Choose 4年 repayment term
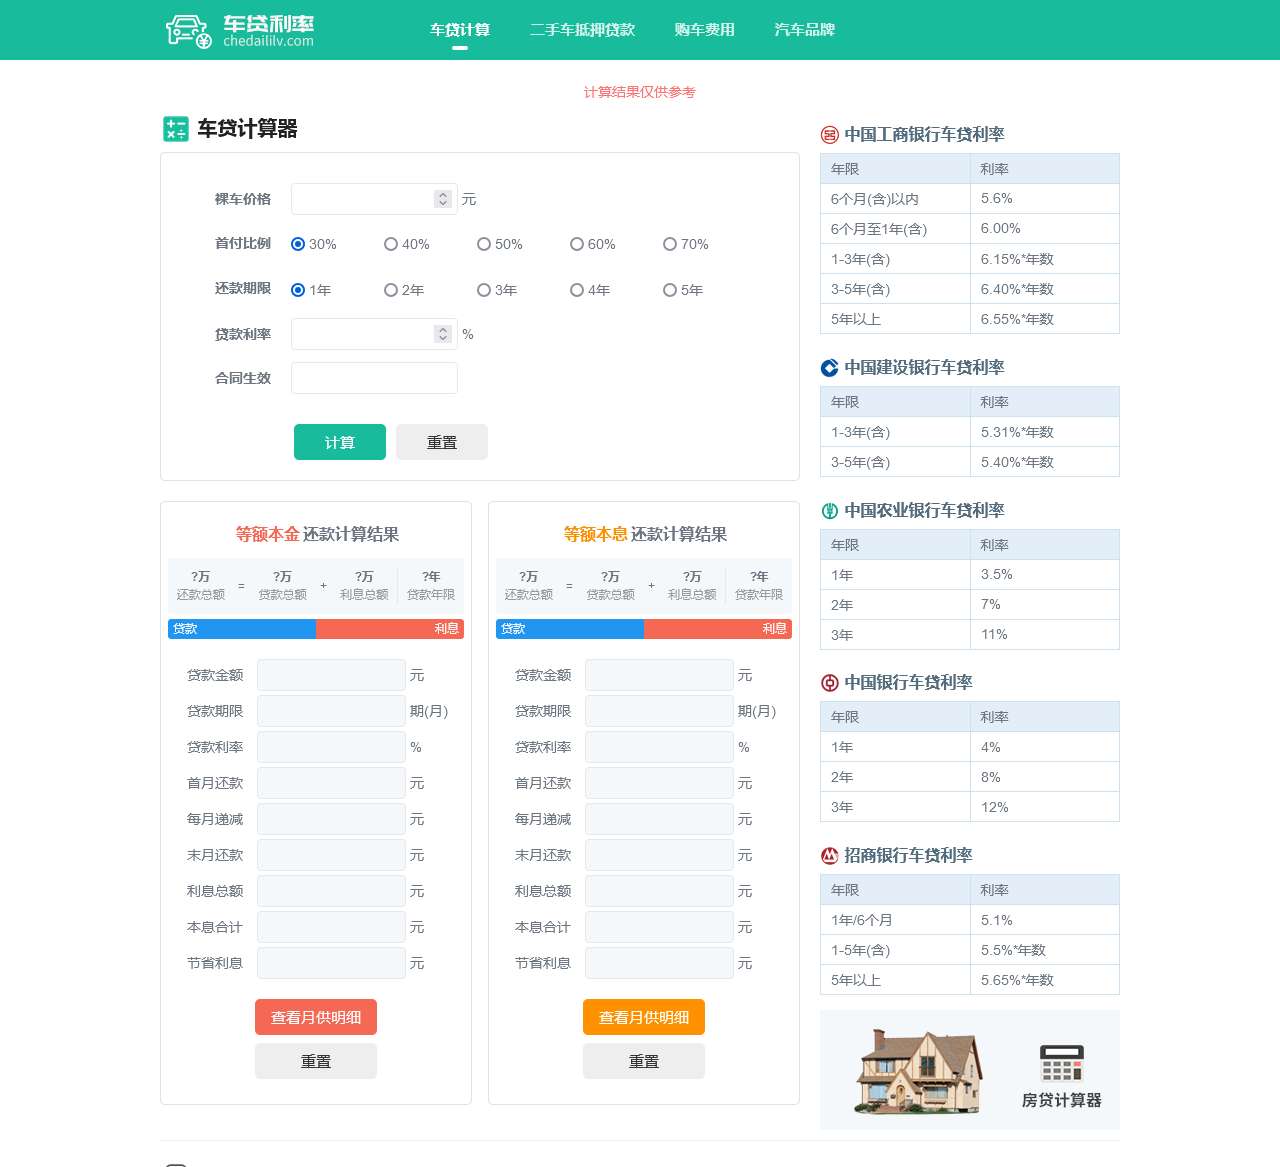This screenshot has height=1167, width=1280. click(x=577, y=290)
